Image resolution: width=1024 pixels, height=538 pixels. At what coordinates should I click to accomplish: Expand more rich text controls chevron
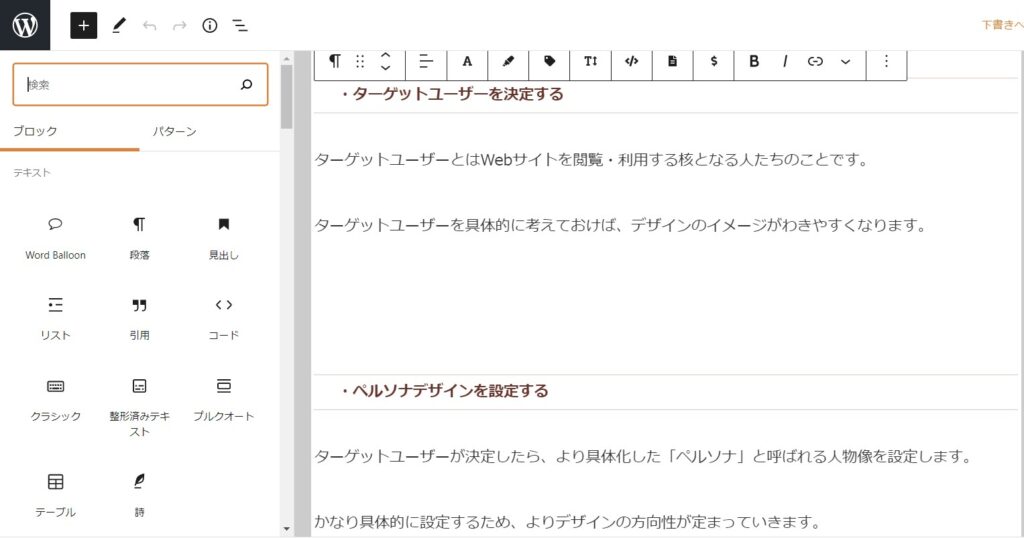(846, 61)
